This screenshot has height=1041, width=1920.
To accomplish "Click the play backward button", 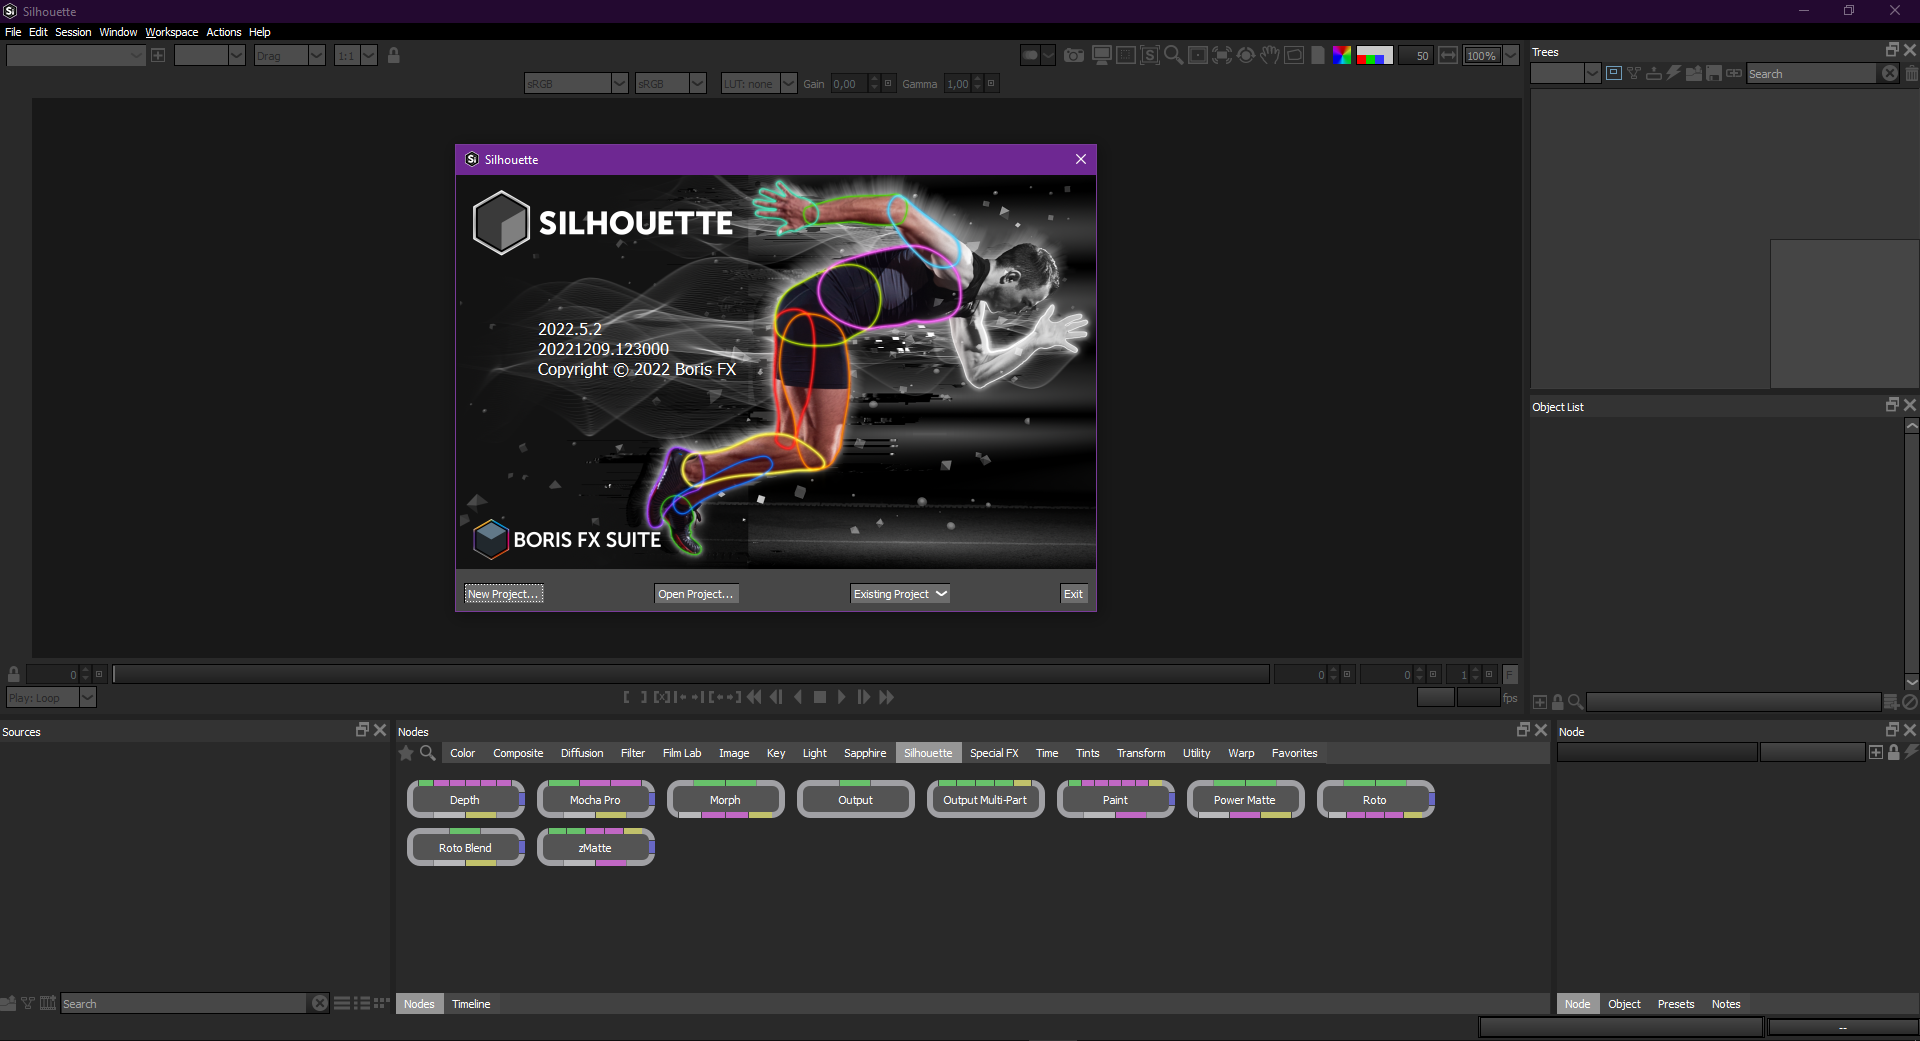I will pos(798,697).
